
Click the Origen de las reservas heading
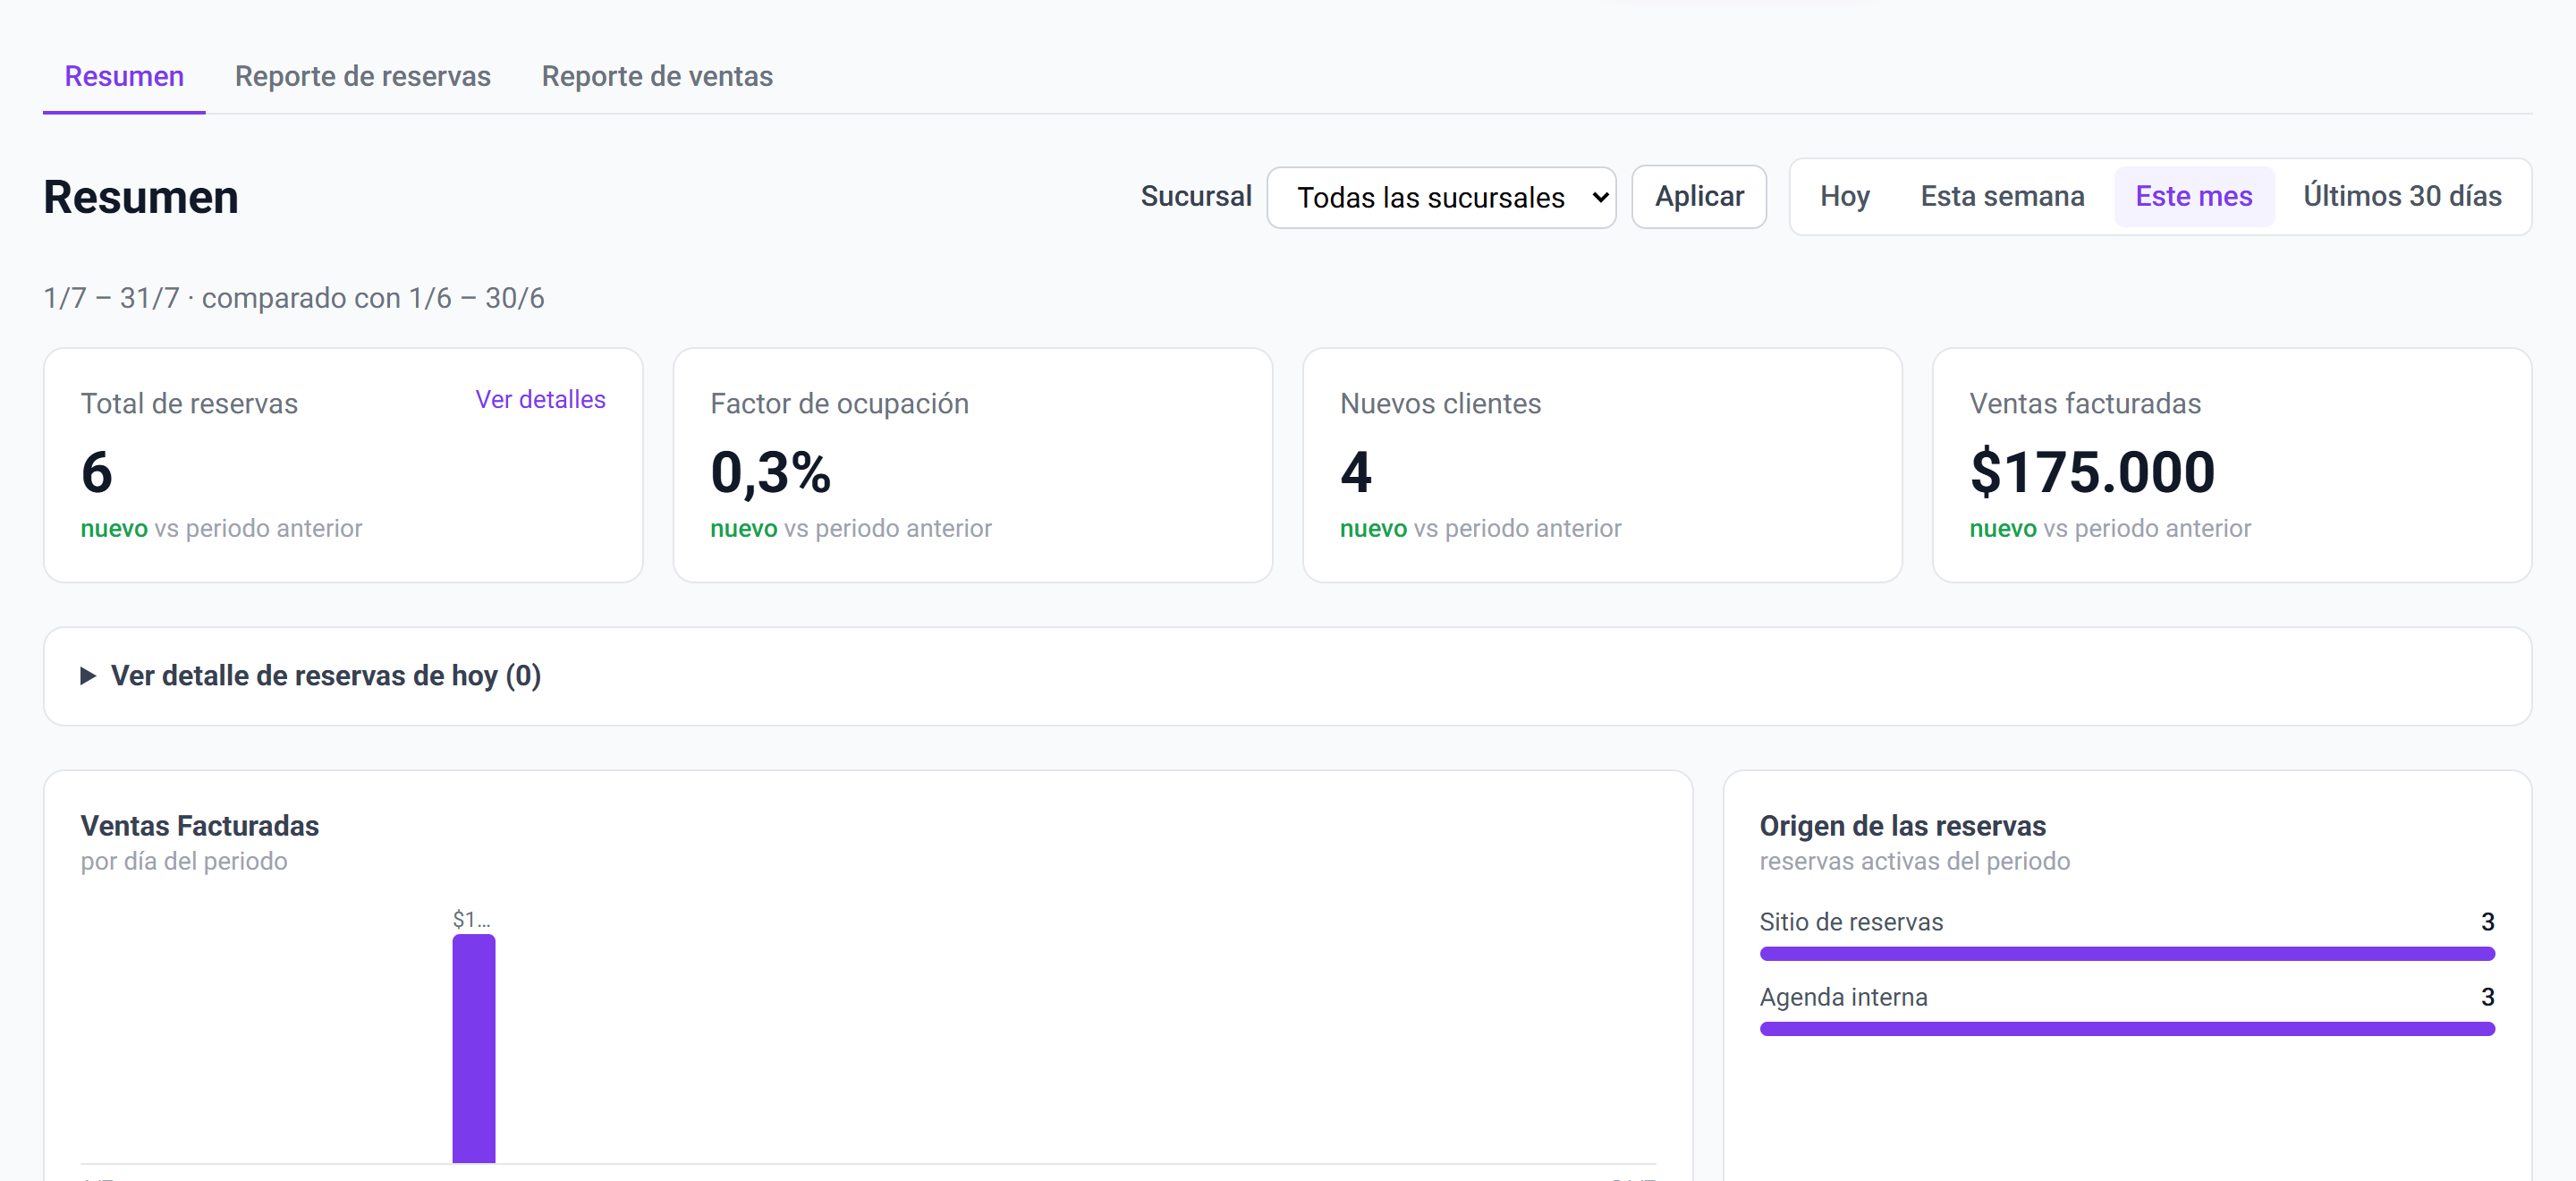tap(1902, 825)
